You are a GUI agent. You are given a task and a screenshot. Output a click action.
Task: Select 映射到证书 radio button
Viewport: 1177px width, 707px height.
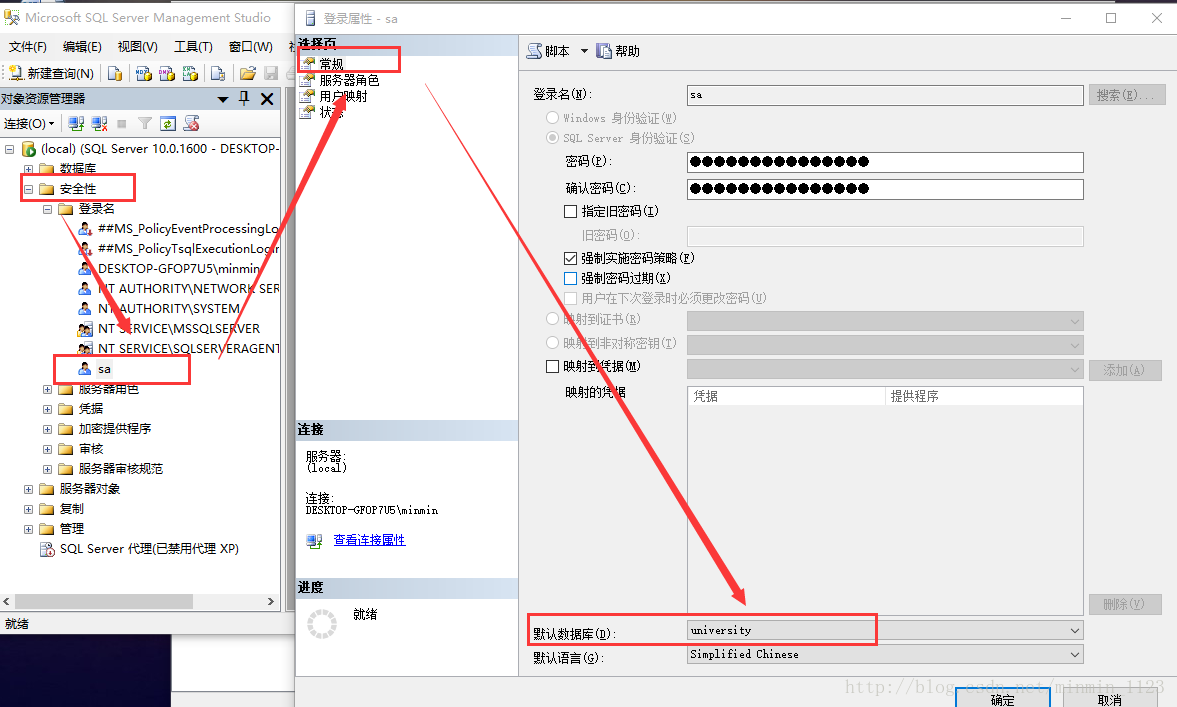pyautogui.click(x=552, y=319)
